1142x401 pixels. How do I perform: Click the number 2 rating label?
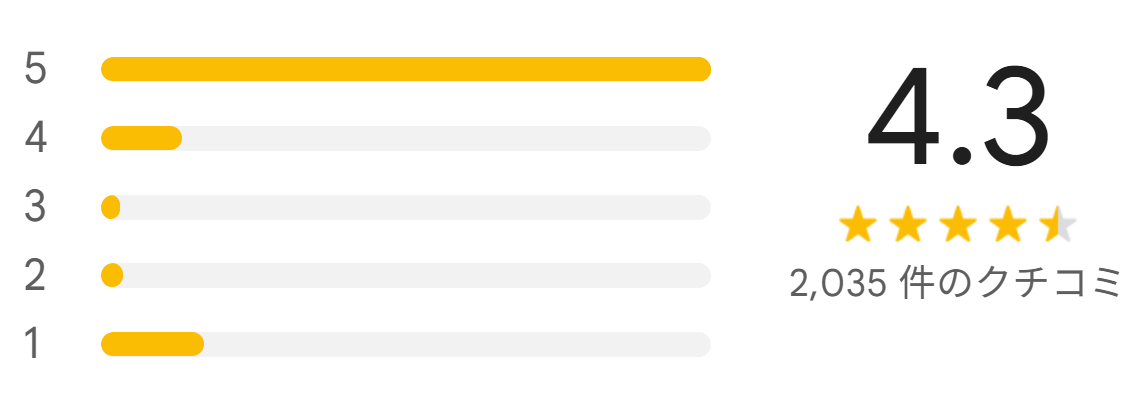click(36, 275)
